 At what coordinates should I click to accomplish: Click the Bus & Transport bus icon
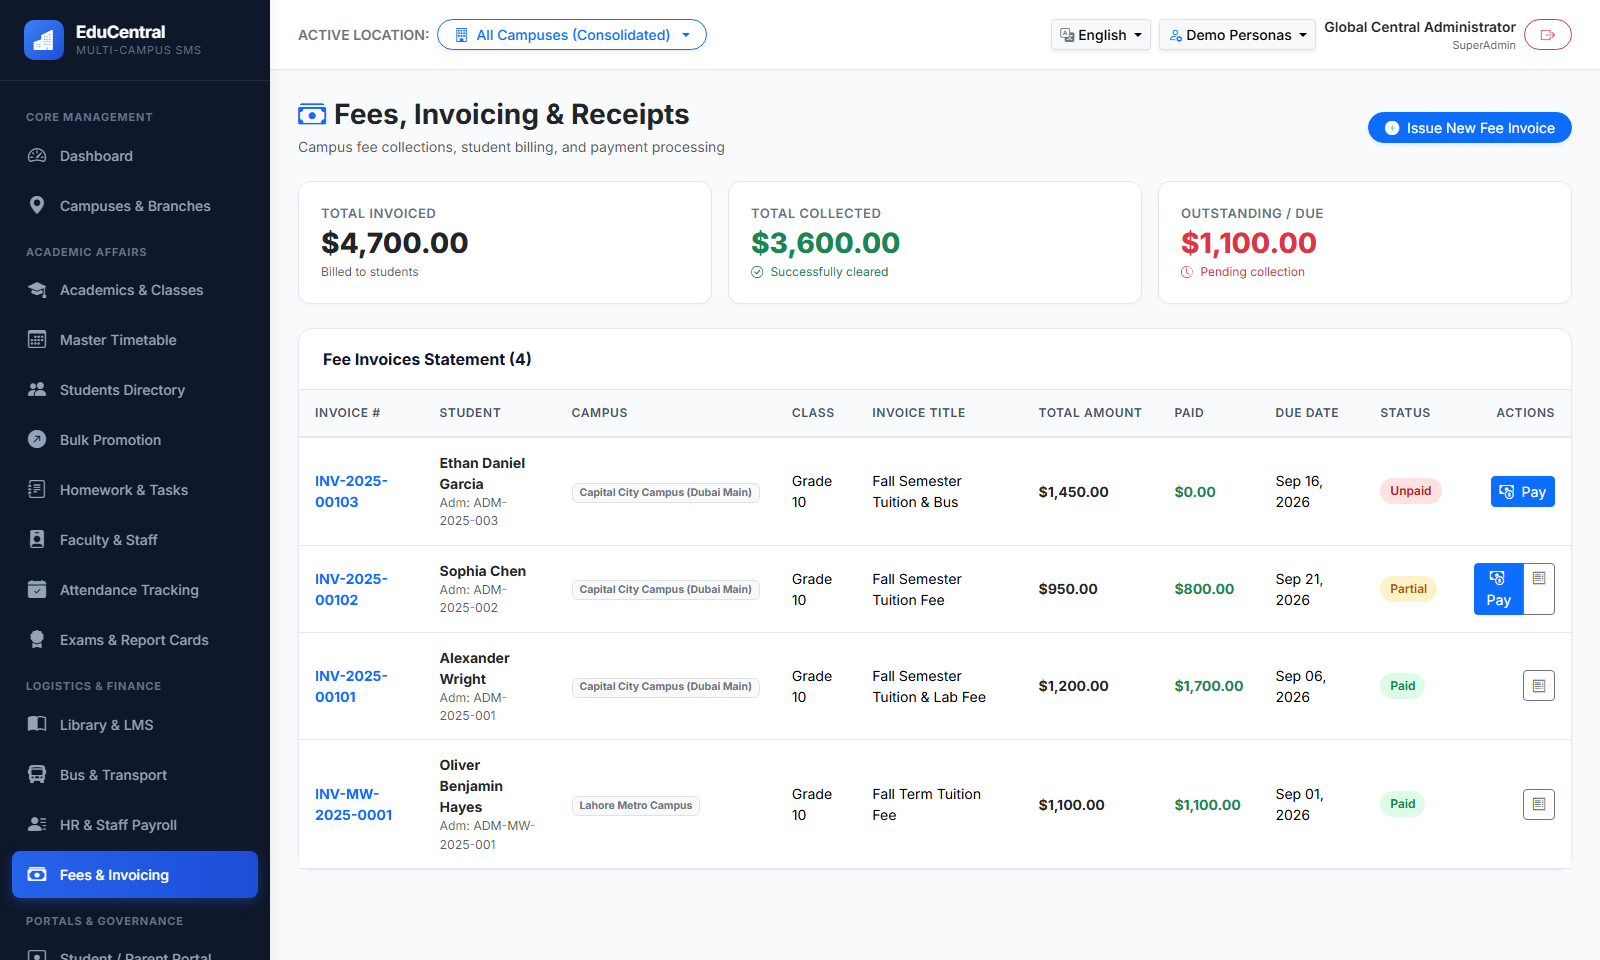click(x=37, y=775)
